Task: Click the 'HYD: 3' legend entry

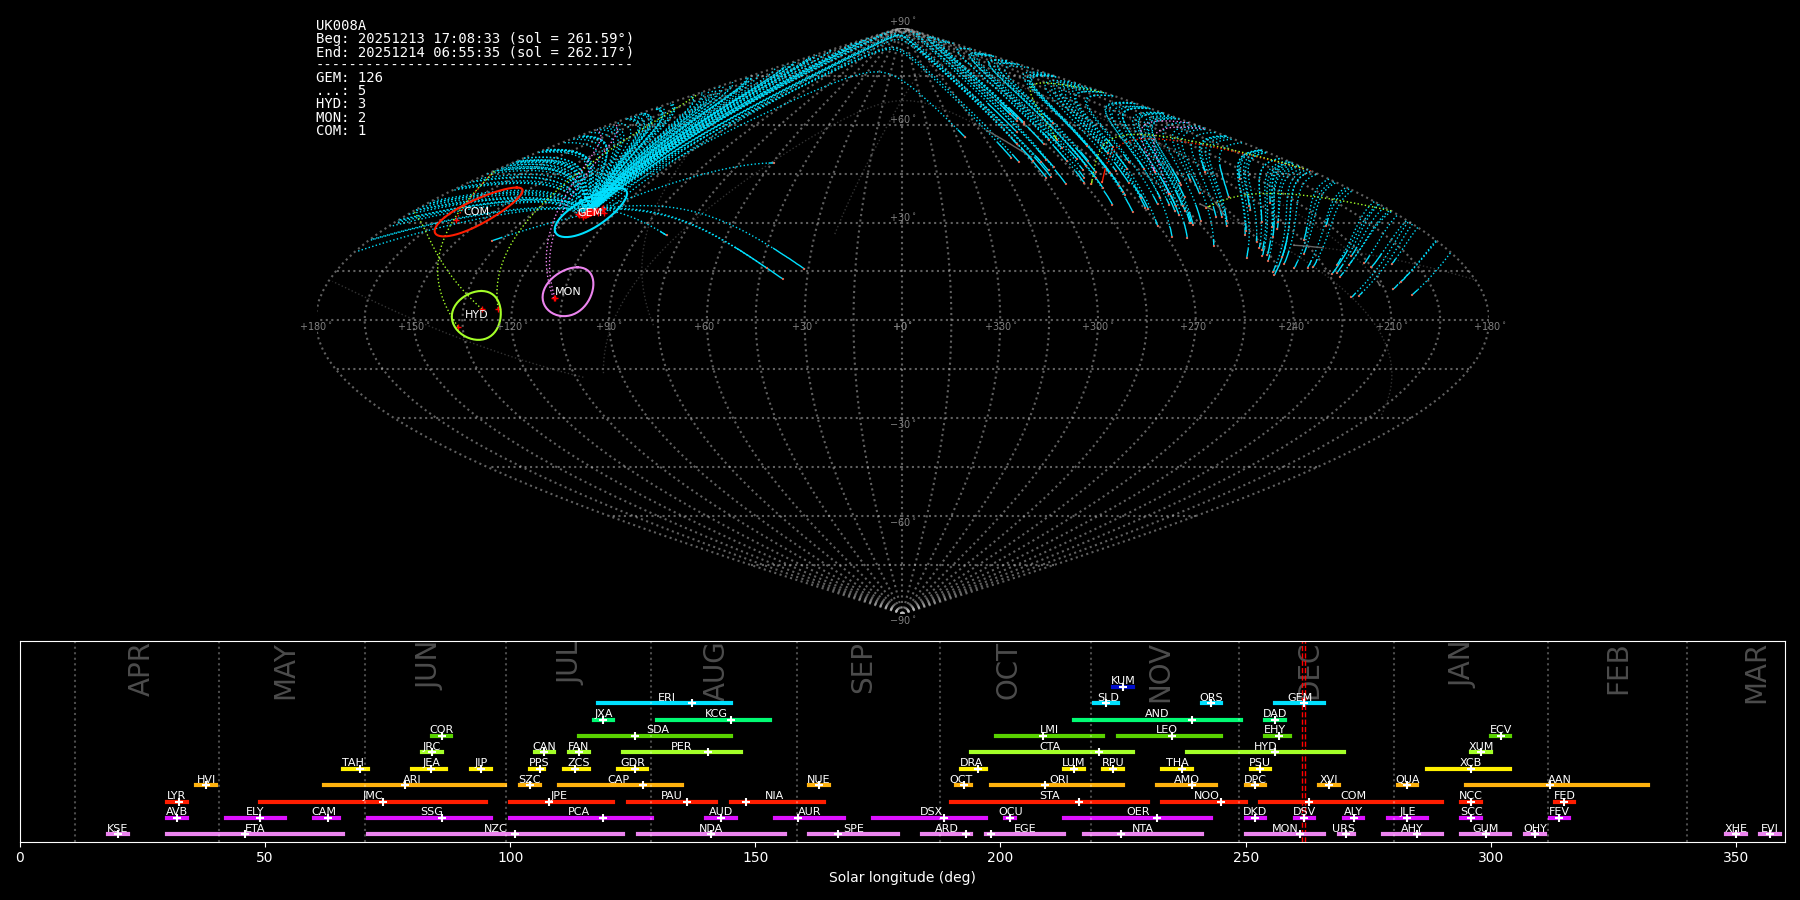Action: [x=341, y=104]
